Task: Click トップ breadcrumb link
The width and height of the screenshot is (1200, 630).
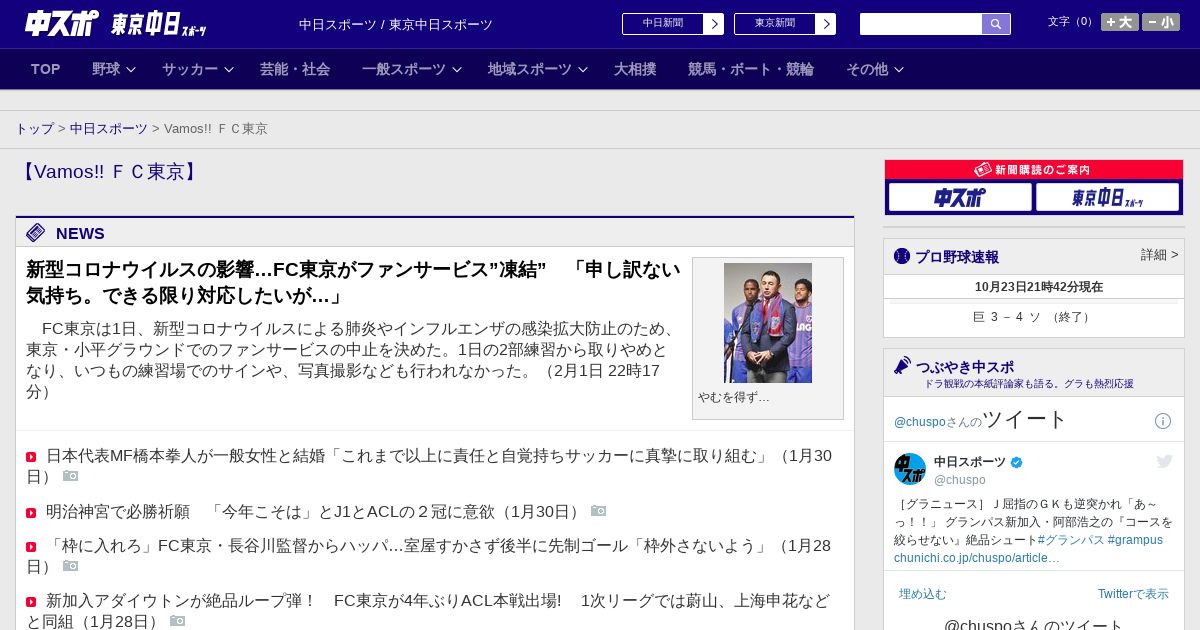Action: [x=34, y=129]
